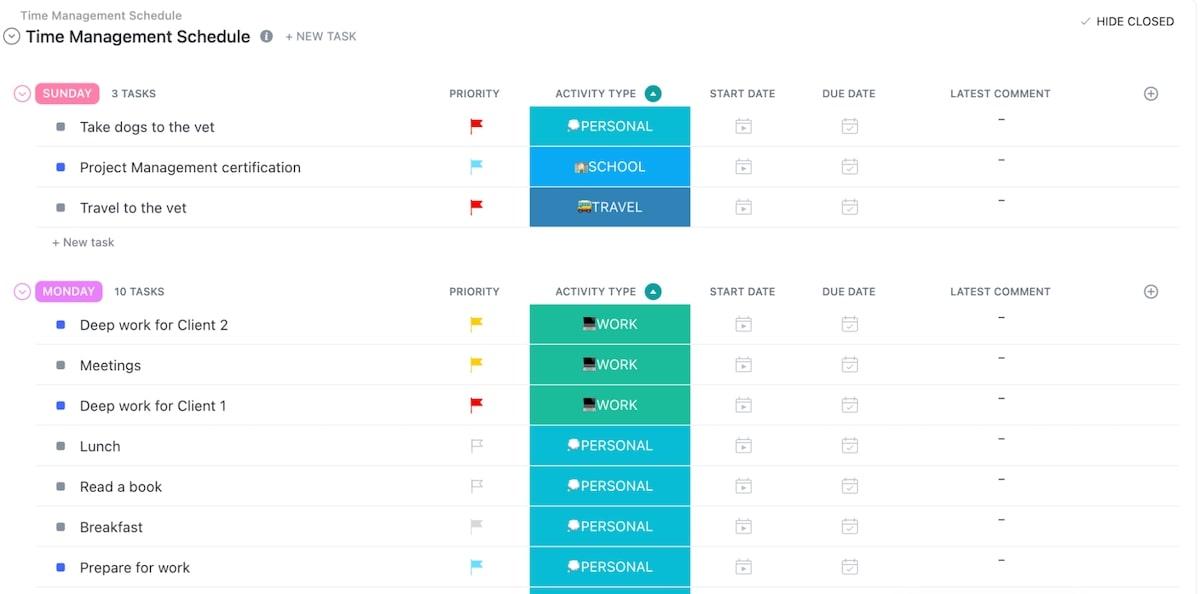Click the status square for Deep work for Client 2
The height and width of the screenshot is (594, 1200).
tap(61, 325)
